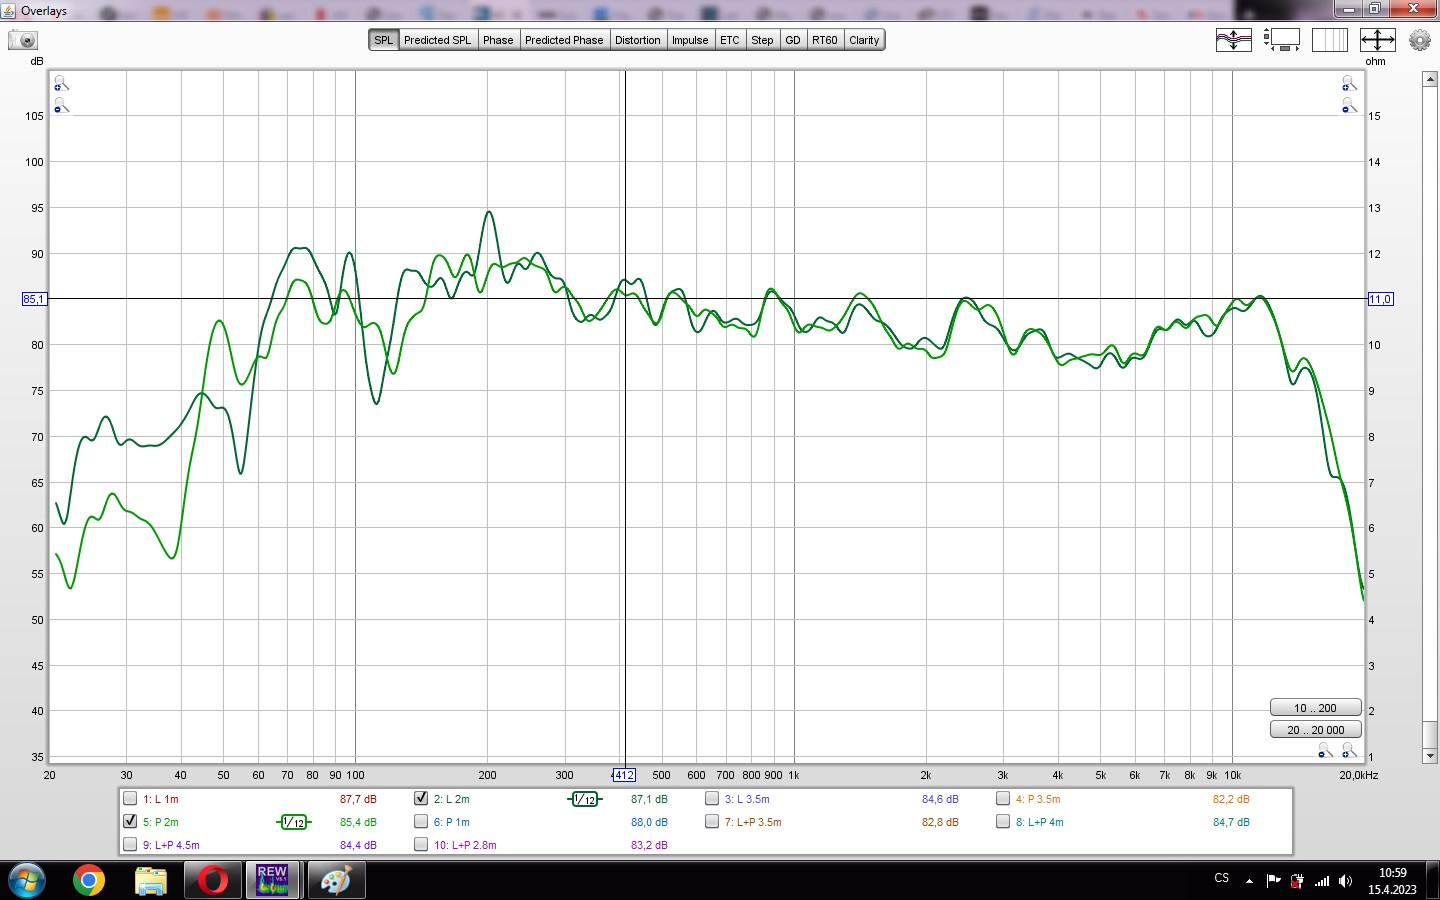Enable the '1: L 1m' trace checkbox

130,798
